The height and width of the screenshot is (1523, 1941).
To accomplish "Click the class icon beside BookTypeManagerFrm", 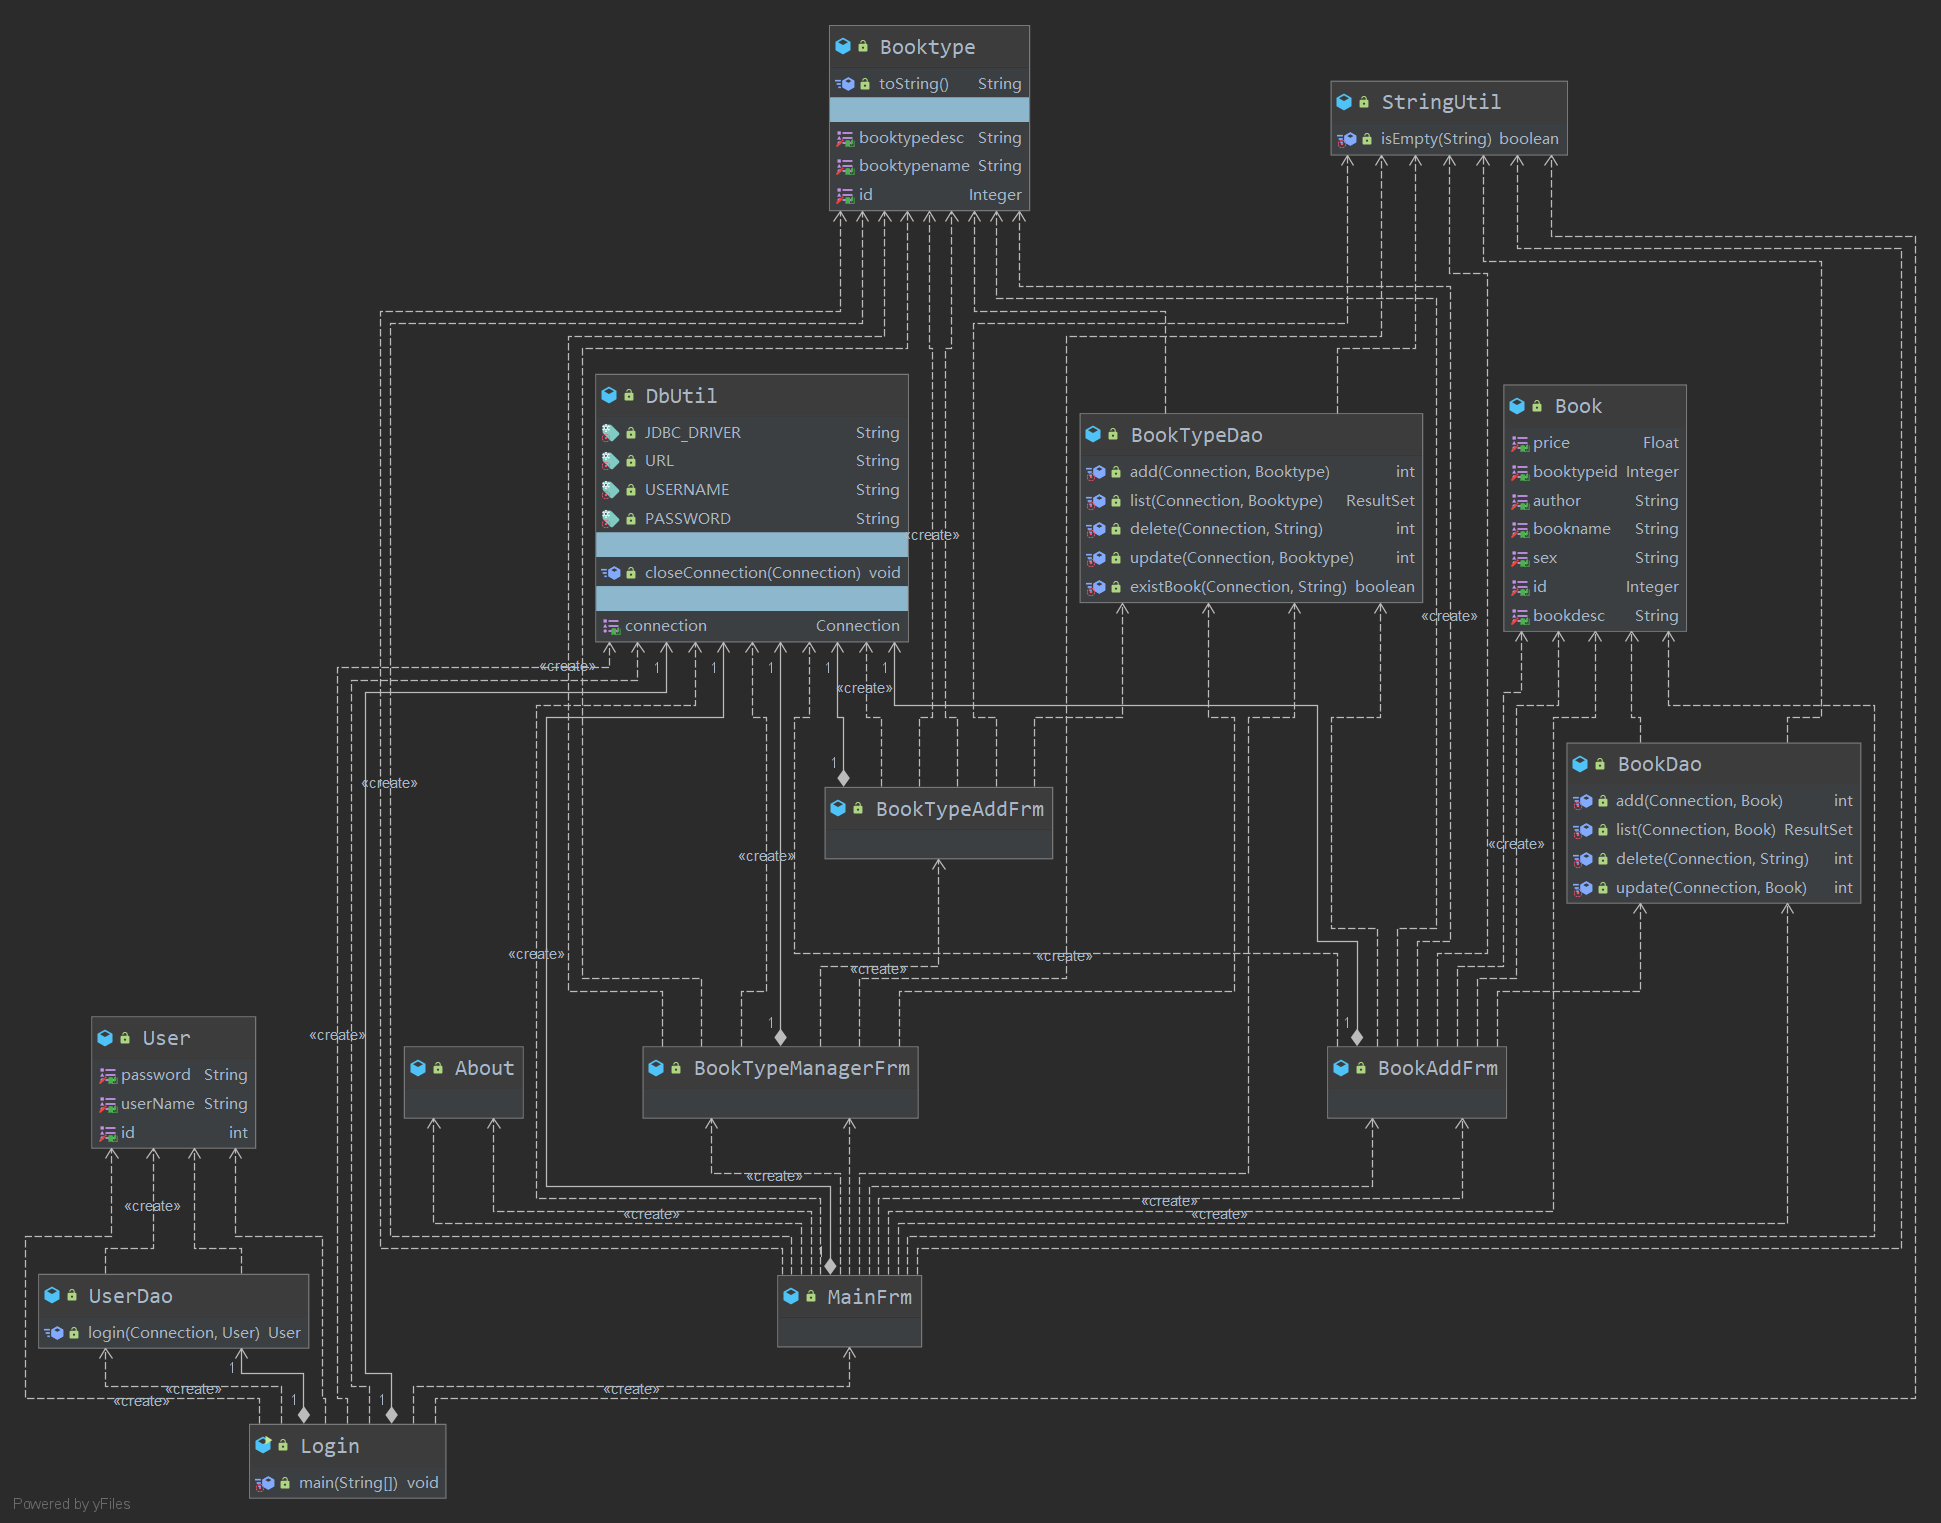I will [x=656, y=1067].
